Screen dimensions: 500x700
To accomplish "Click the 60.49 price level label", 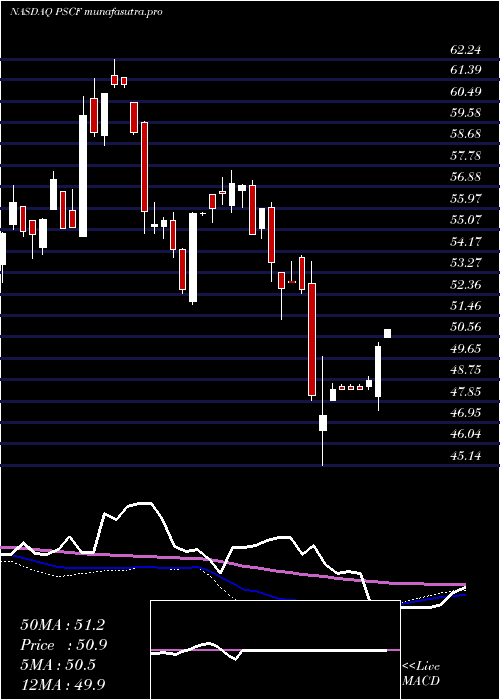I will [466, 92].
